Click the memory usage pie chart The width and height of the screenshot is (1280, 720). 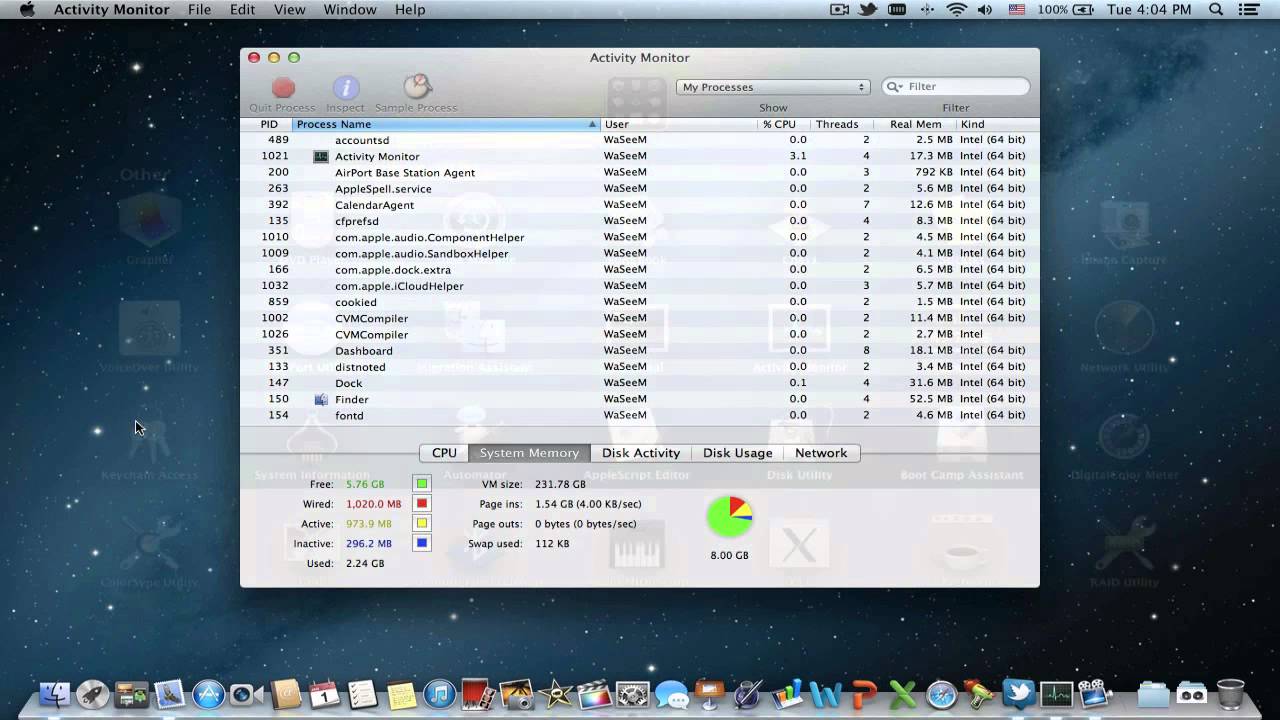click(x=730, y=516)
